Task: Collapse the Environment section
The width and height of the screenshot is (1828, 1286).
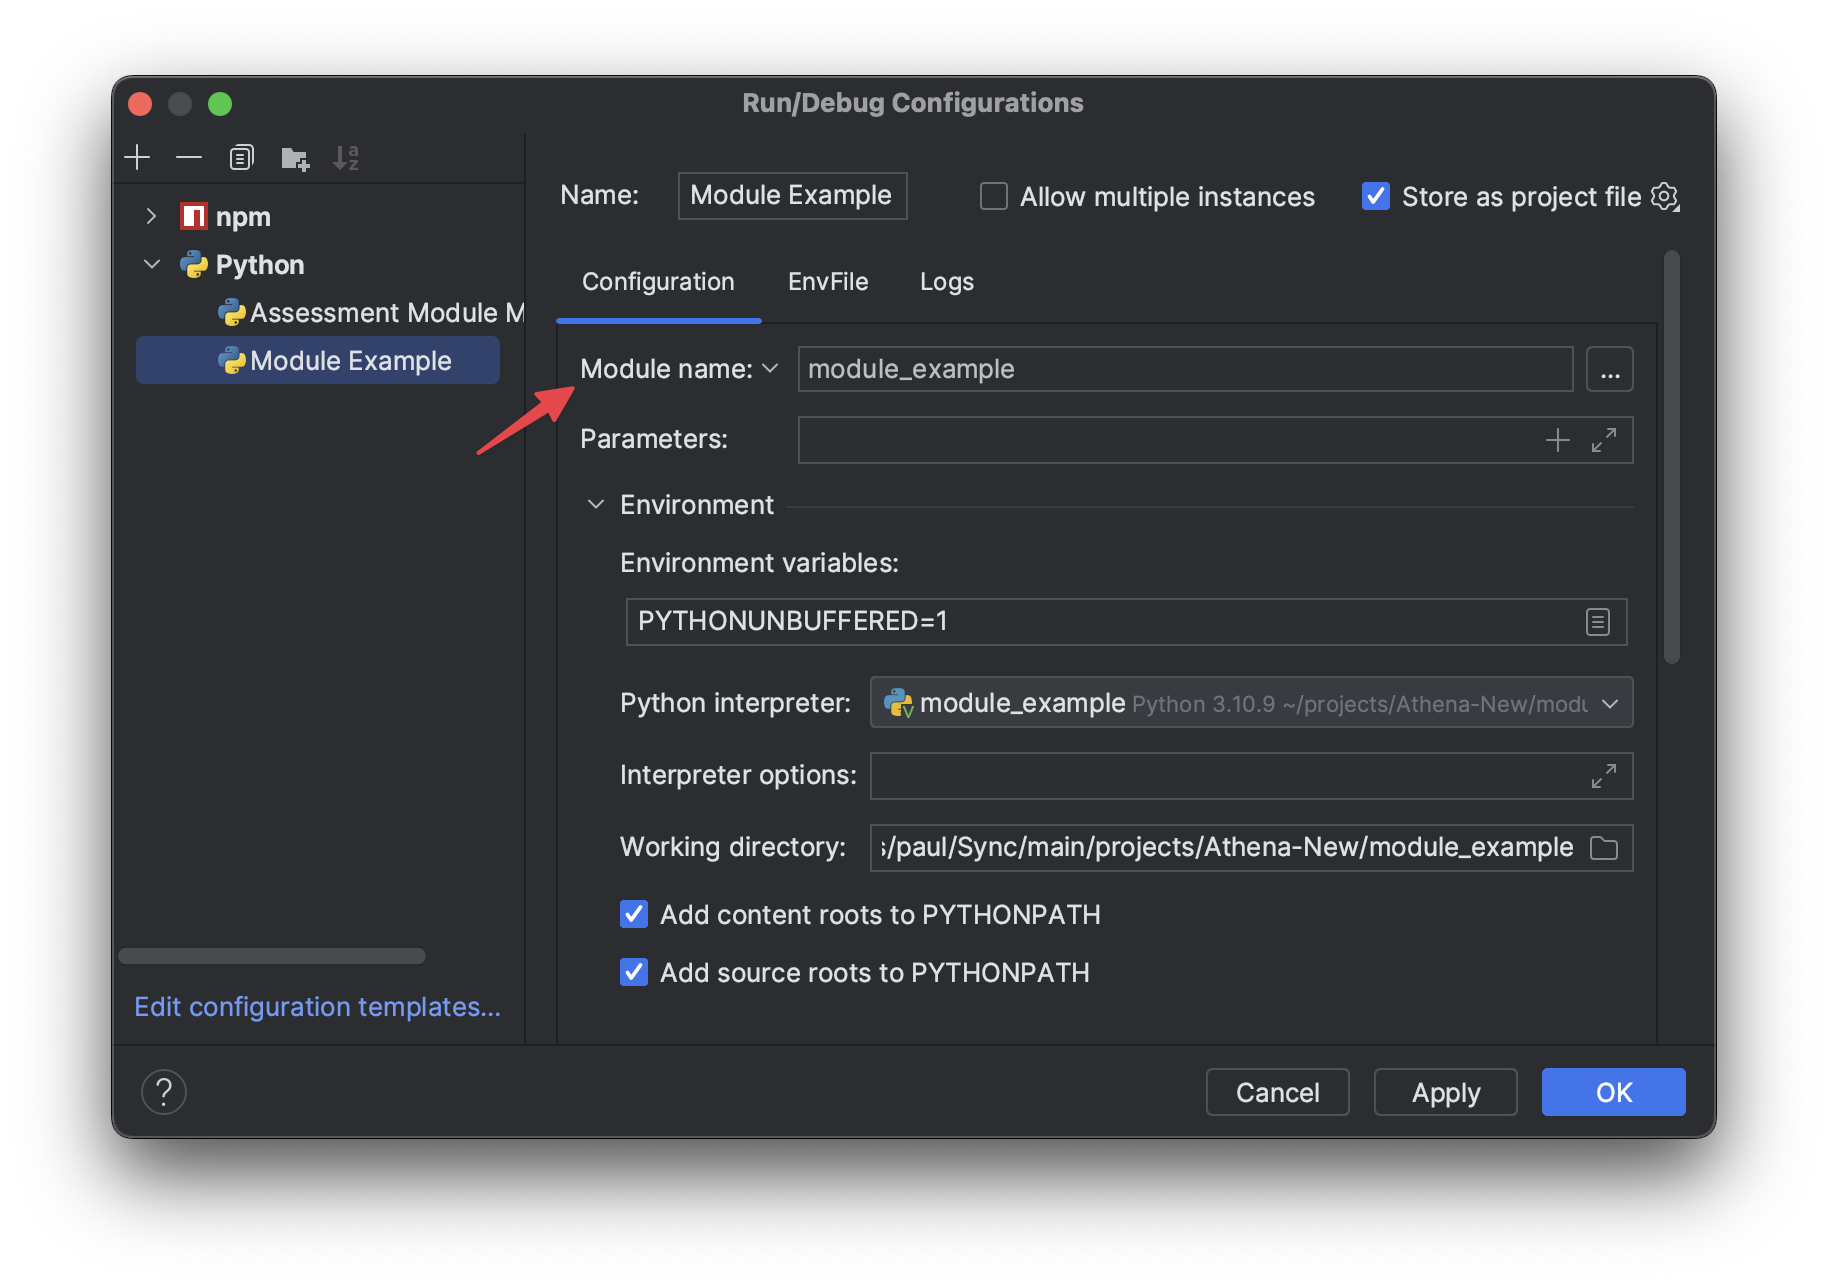Action: point(596,504)
